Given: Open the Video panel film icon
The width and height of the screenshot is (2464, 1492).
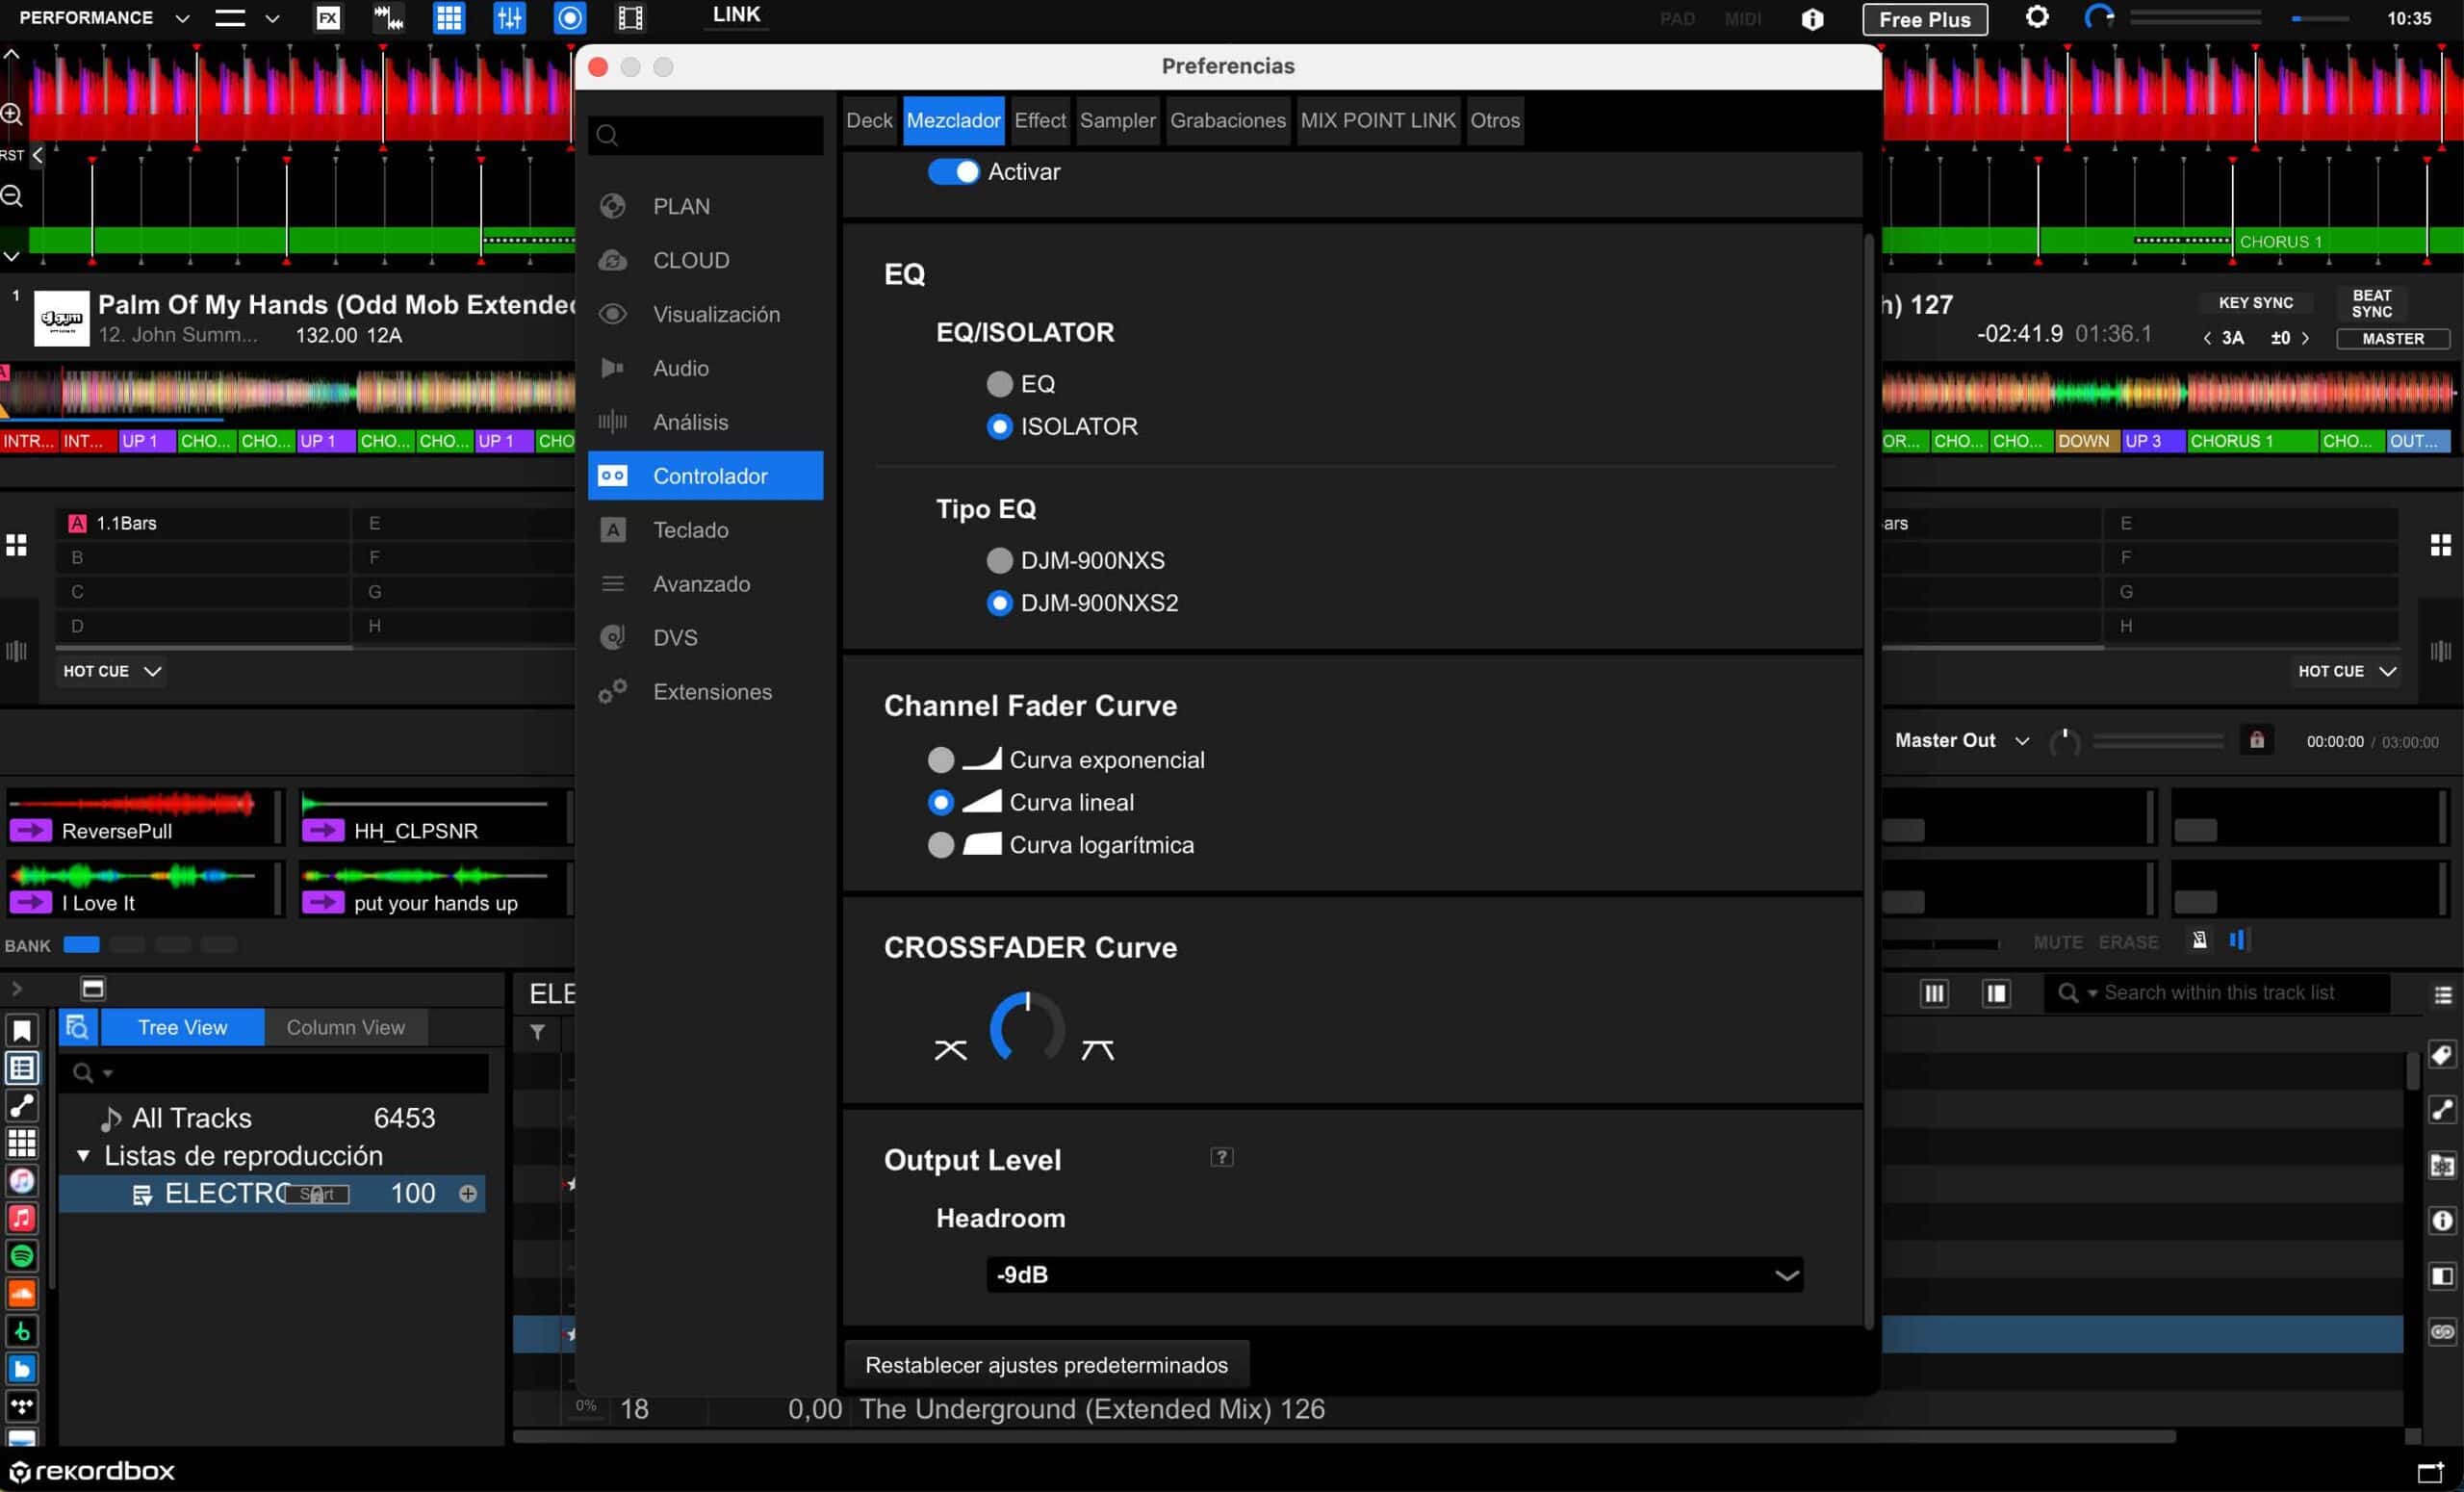Looking at the screenshot, I should click(x=630, y=18).
